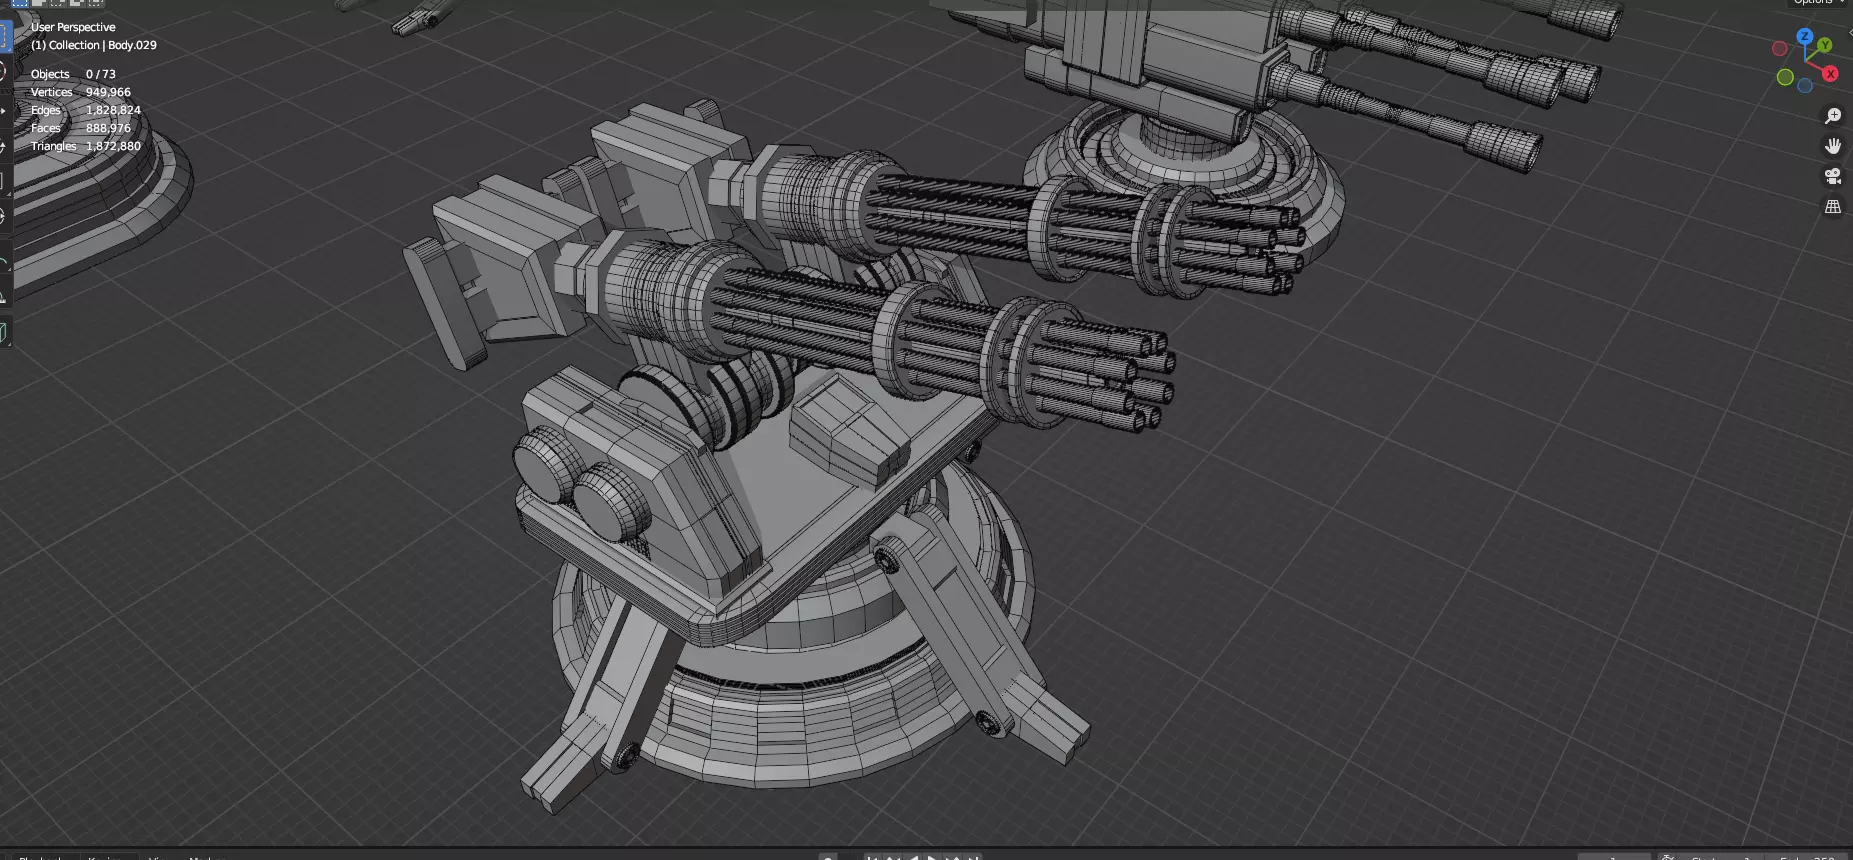Click the '(1) Collection | Body.029' text

93,45
